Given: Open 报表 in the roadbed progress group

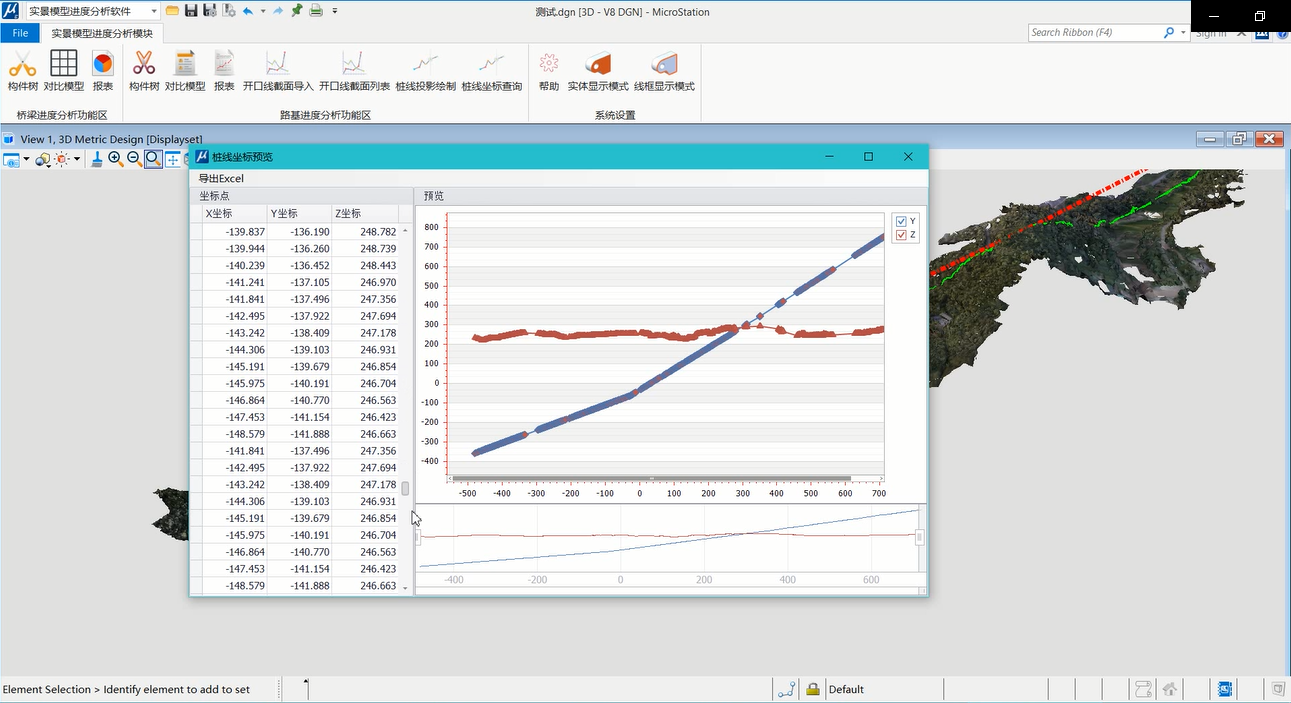Looking at the screenshot, I should pos(224,71).
